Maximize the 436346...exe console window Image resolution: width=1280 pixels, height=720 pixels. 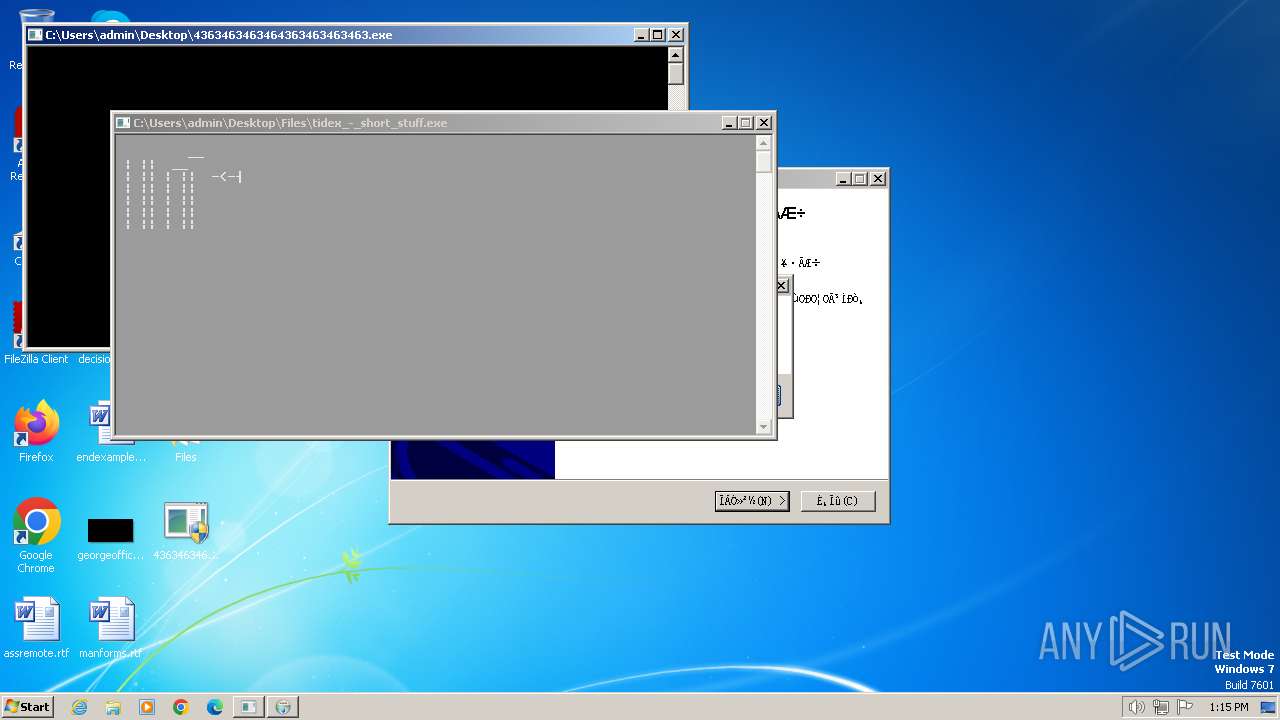[658, 35]
